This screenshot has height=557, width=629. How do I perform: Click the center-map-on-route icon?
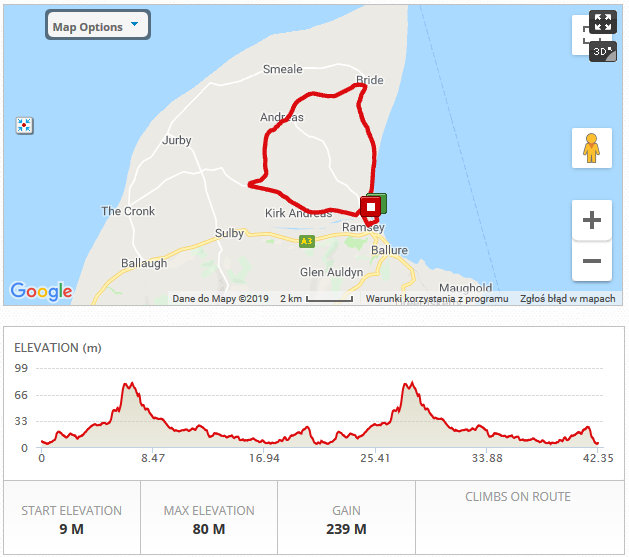25,125
